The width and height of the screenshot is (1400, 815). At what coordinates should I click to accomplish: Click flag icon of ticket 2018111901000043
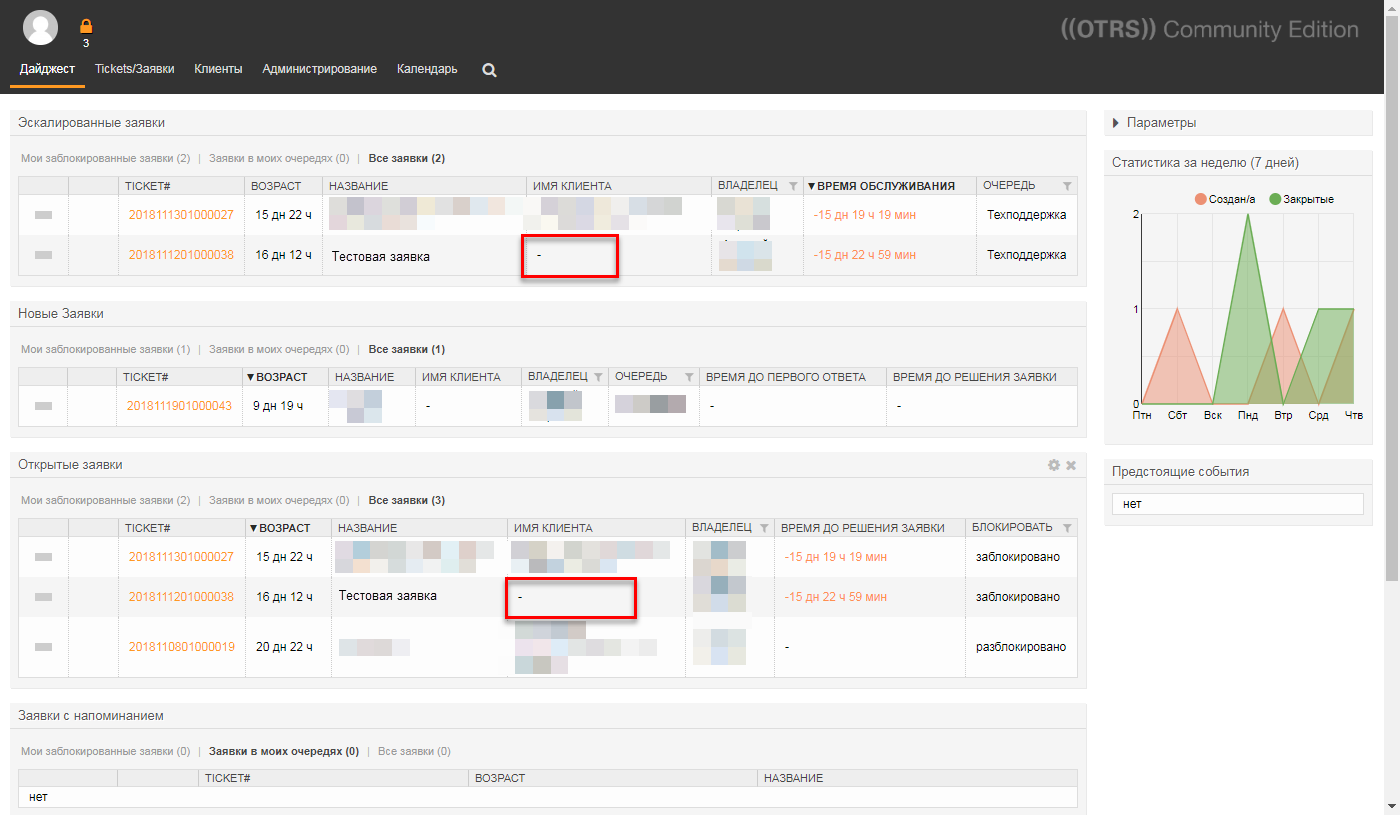click(x=43, y=406)
